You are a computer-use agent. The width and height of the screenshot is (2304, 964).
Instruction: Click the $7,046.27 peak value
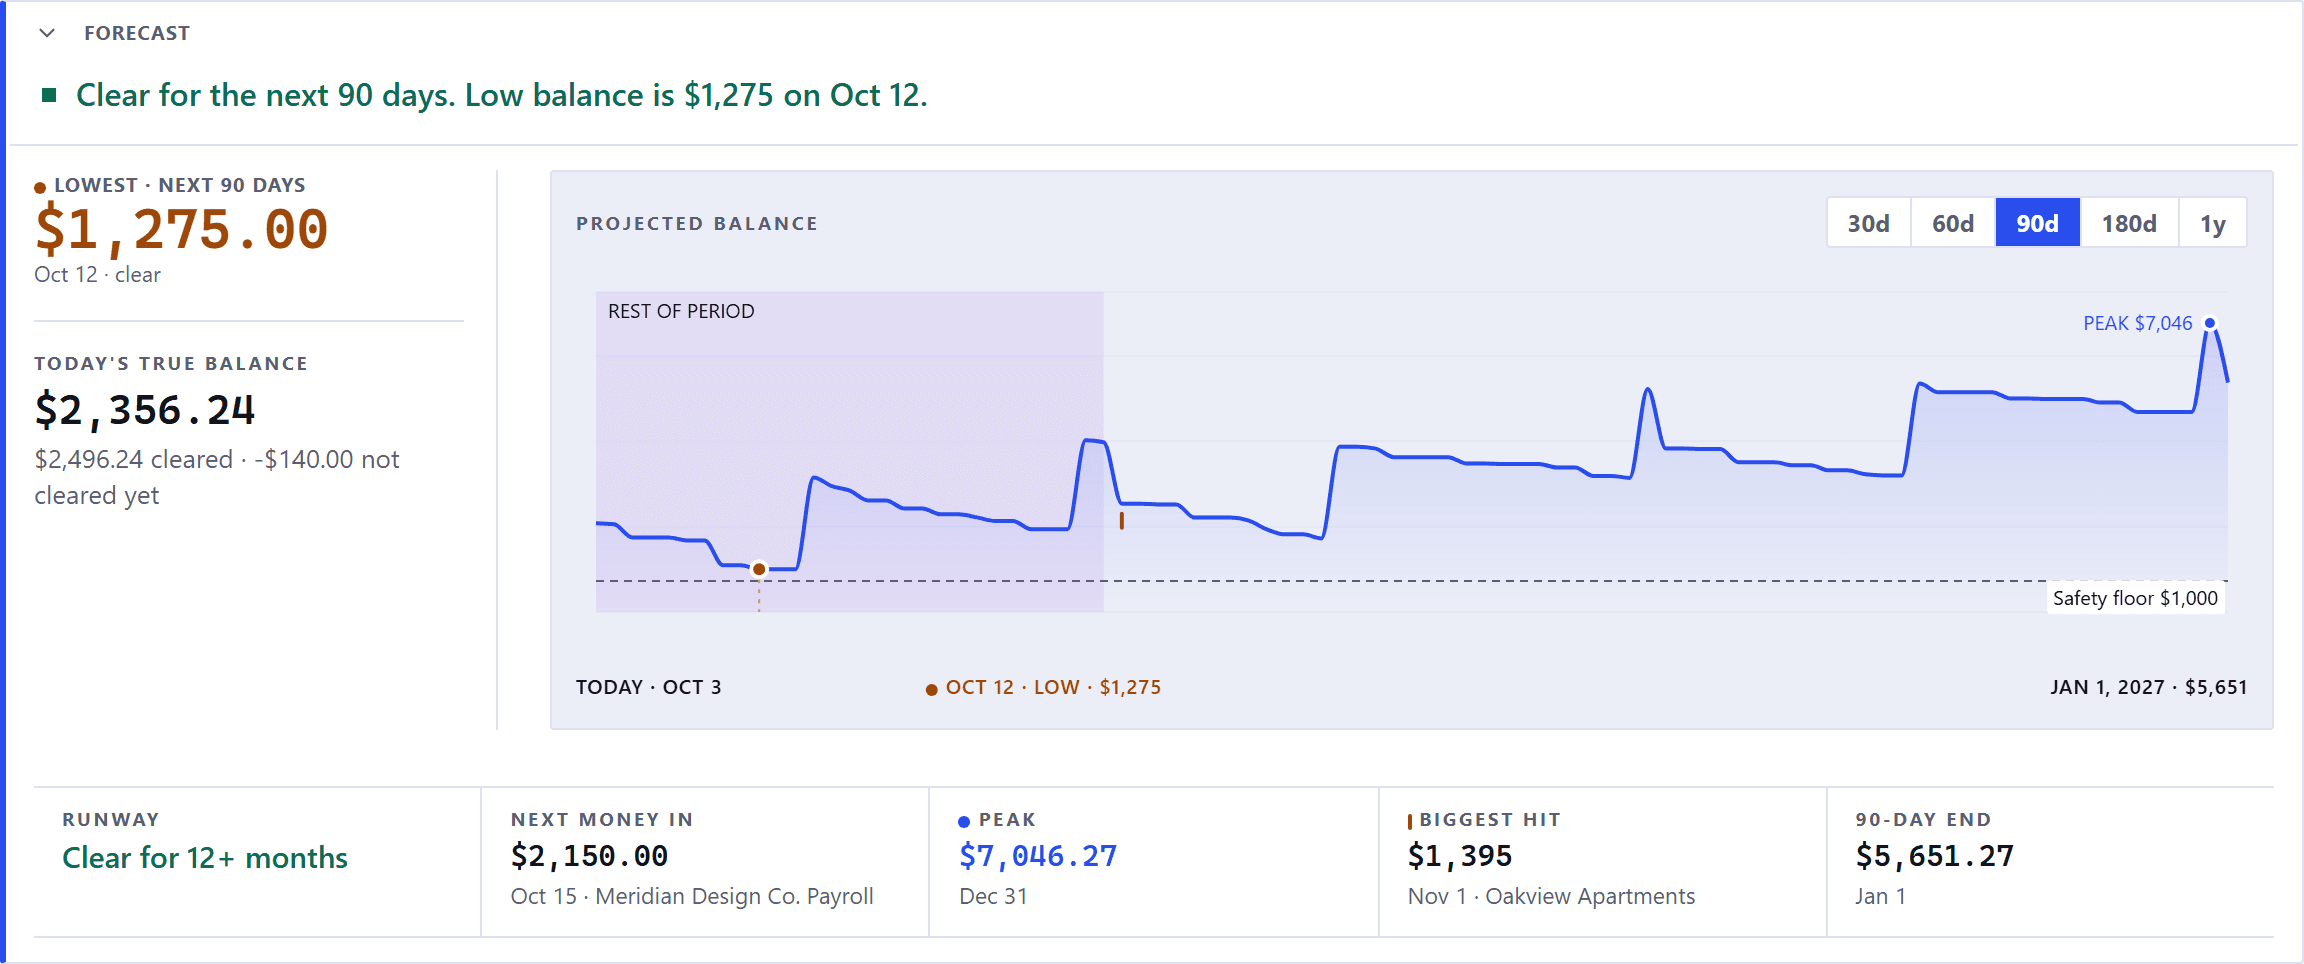pyautogui.click(x=1038, y=856)
